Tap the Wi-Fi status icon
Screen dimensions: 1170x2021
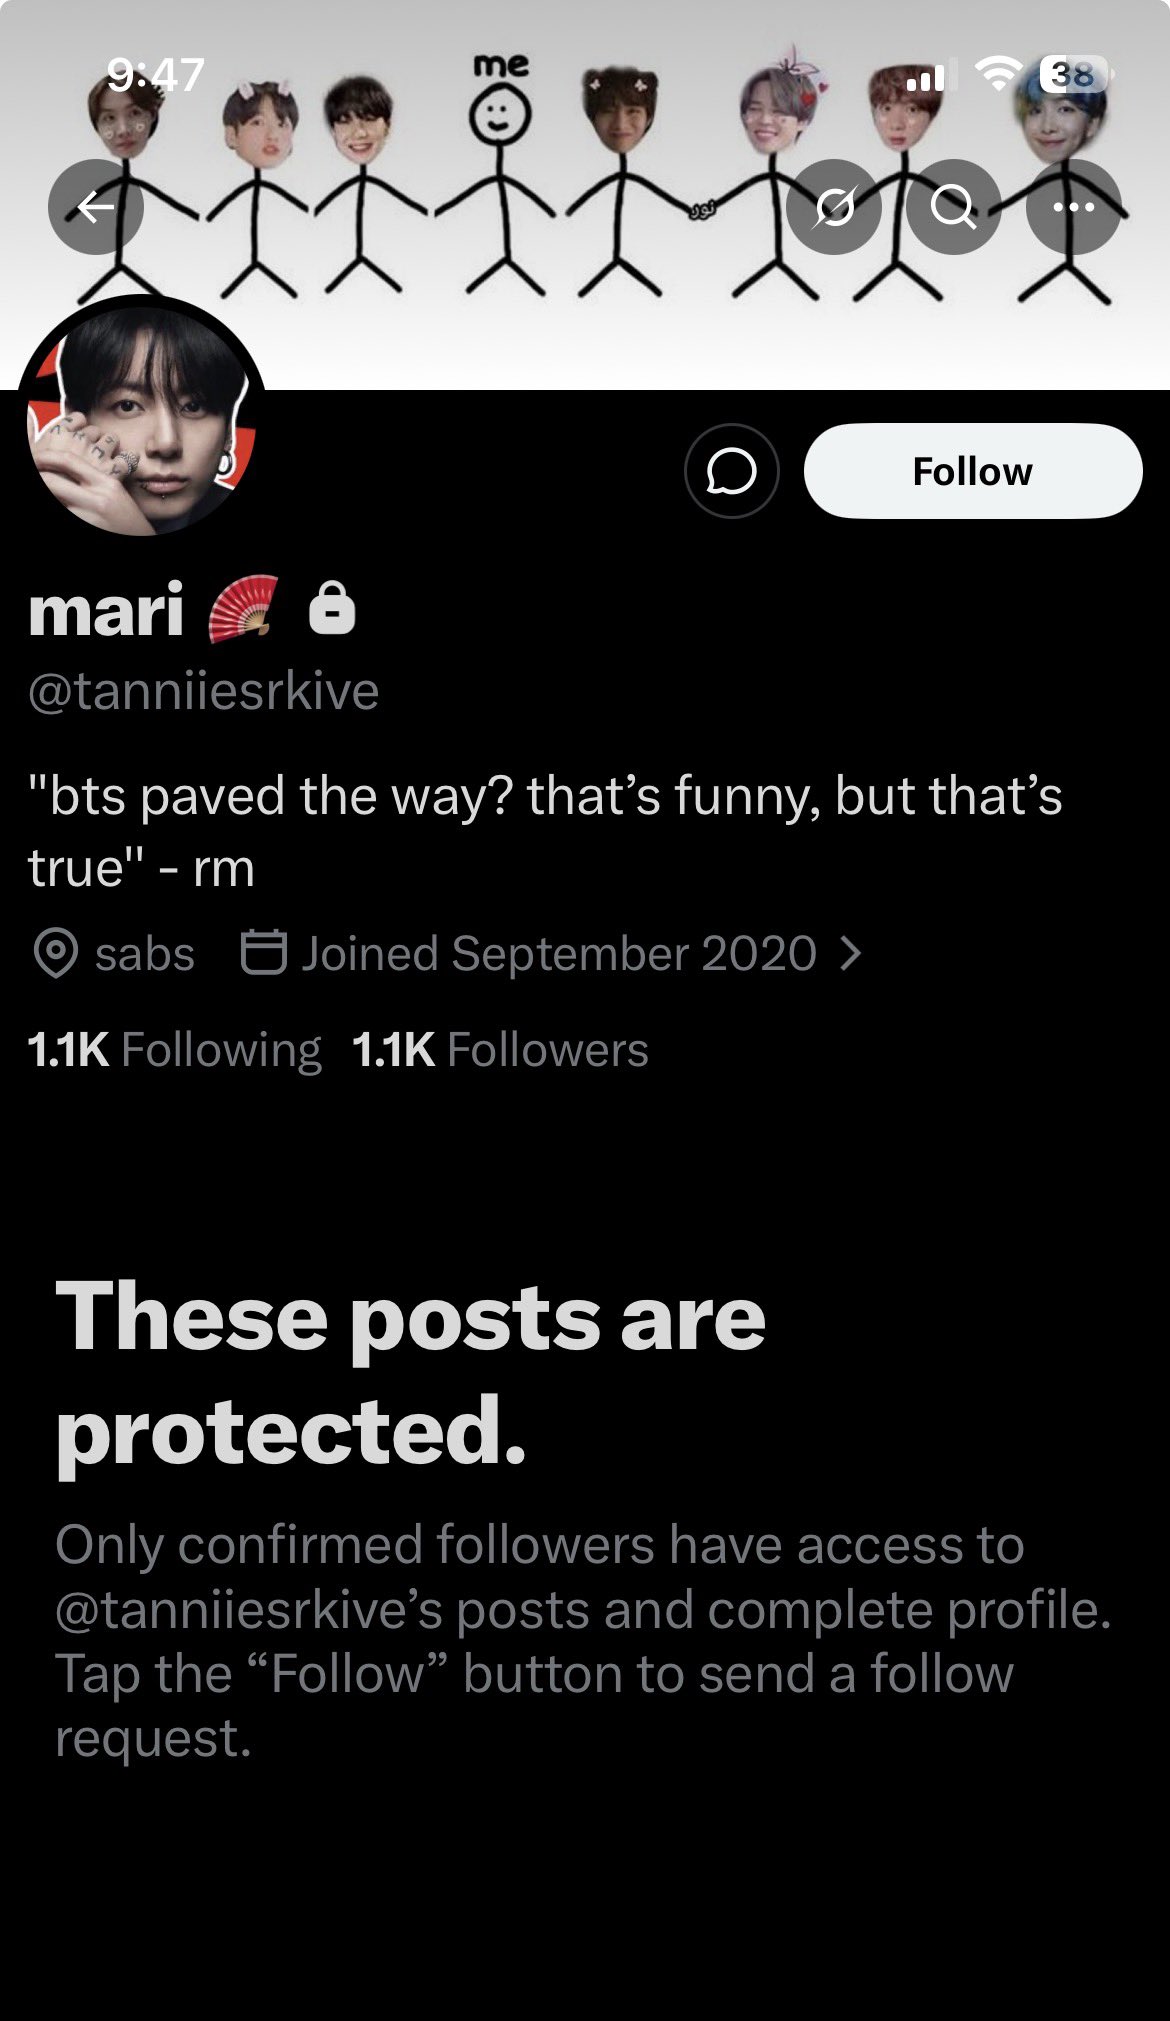[995, 74]
